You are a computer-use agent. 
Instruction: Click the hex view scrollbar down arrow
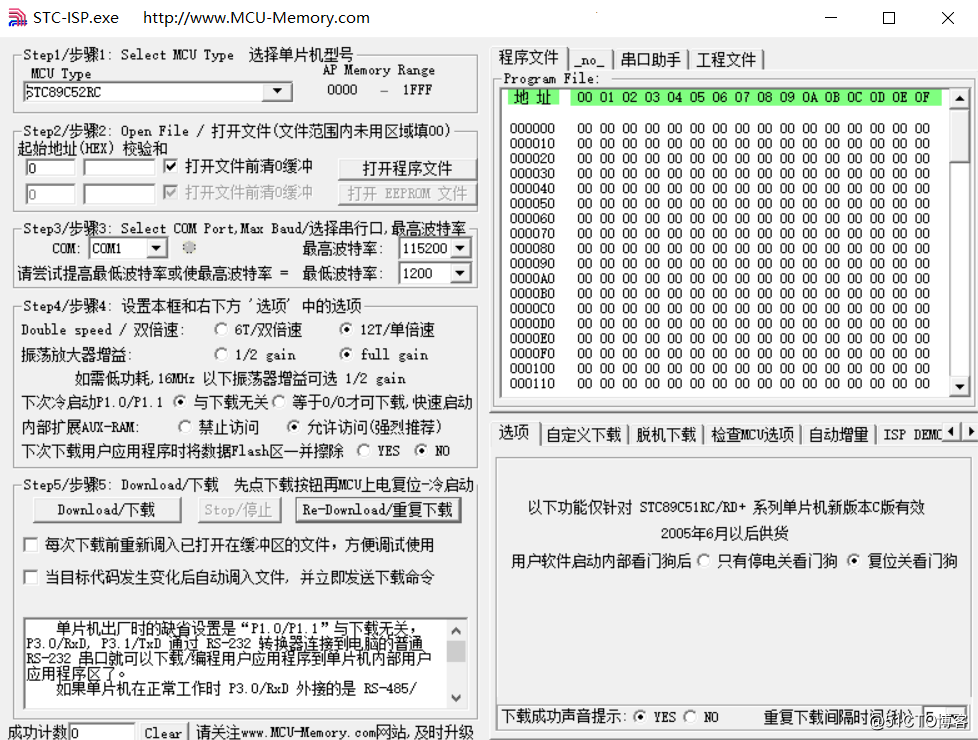pos(961,388)
